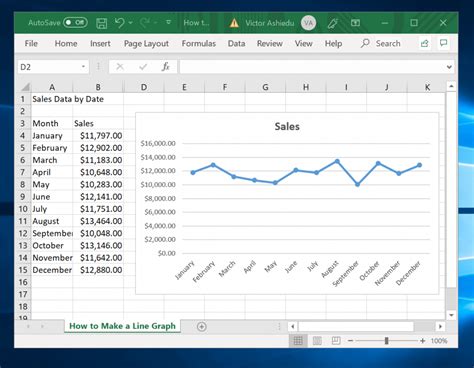The width and height of the screenshot is (474, 368).
Task: Click the VA account avatar
Action: click(x=308, y=23)
